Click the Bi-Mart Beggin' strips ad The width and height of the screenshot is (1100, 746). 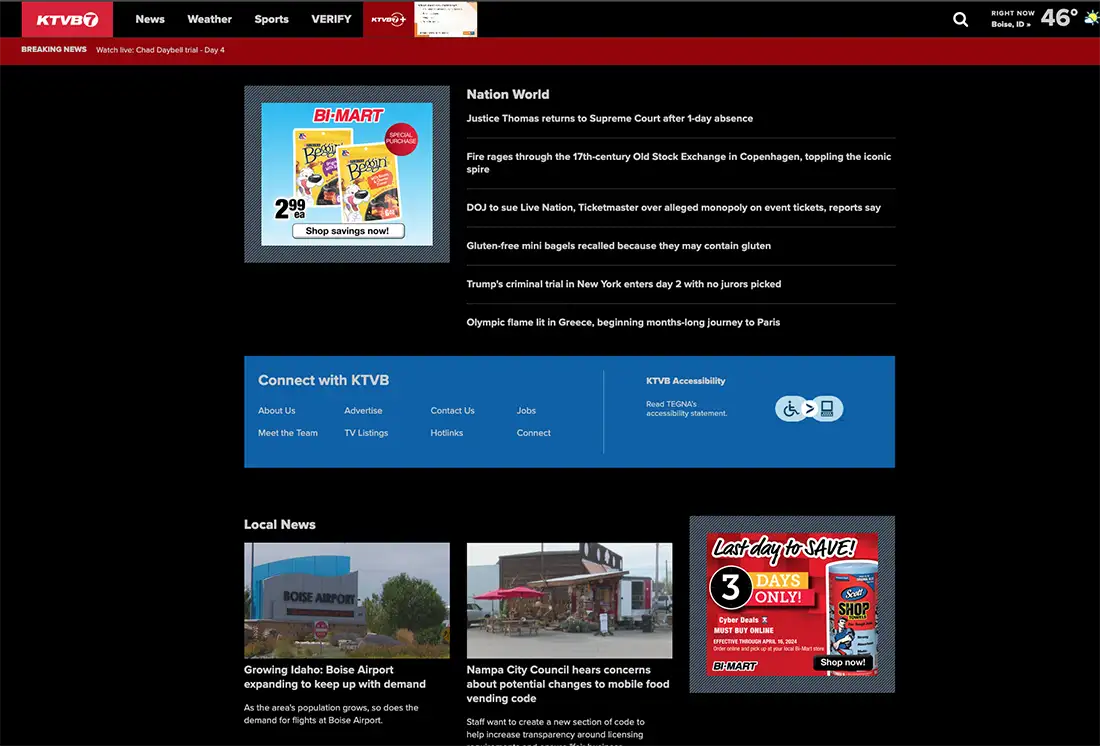coord(347,174)
